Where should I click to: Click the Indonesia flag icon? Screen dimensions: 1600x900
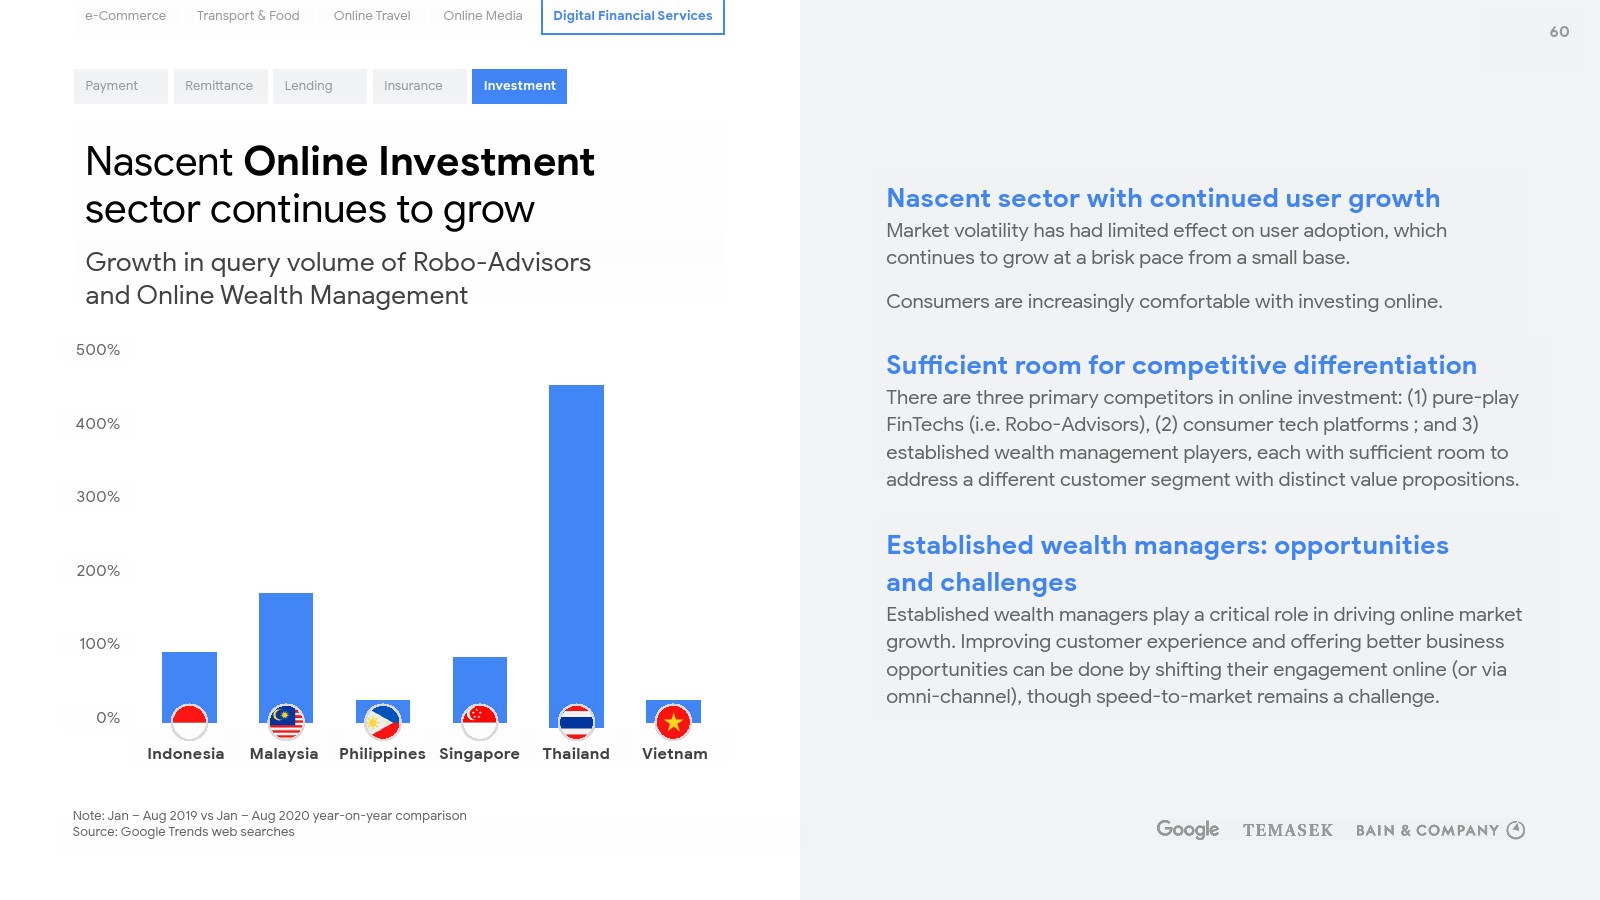click(189, 722)
